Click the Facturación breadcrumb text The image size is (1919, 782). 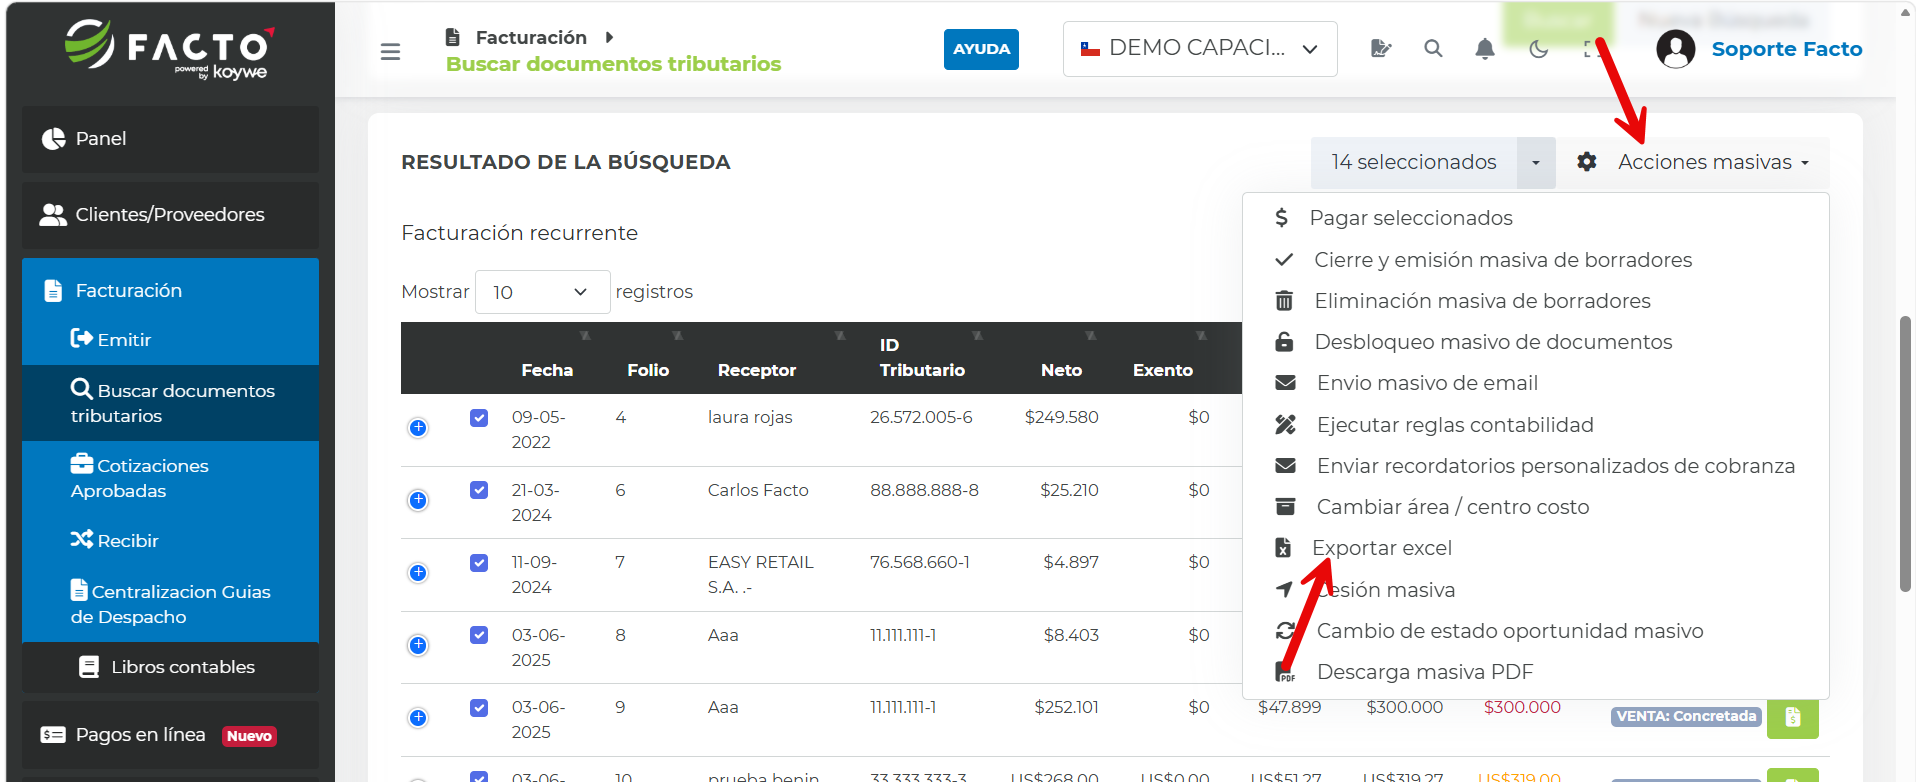[531, 37]
